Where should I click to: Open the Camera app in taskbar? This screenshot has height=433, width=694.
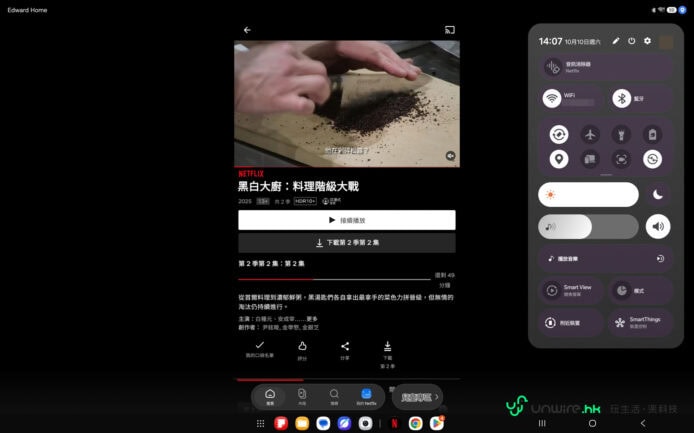365,423
